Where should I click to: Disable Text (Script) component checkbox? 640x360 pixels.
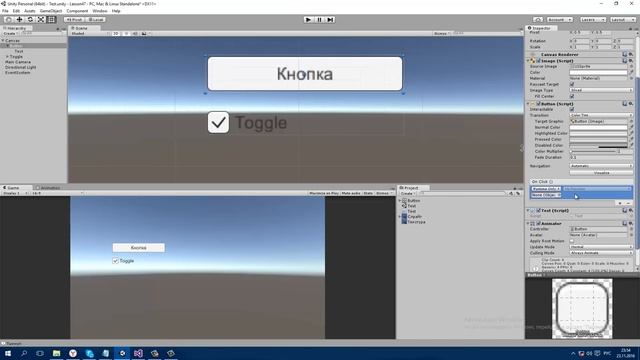[538, 211]
